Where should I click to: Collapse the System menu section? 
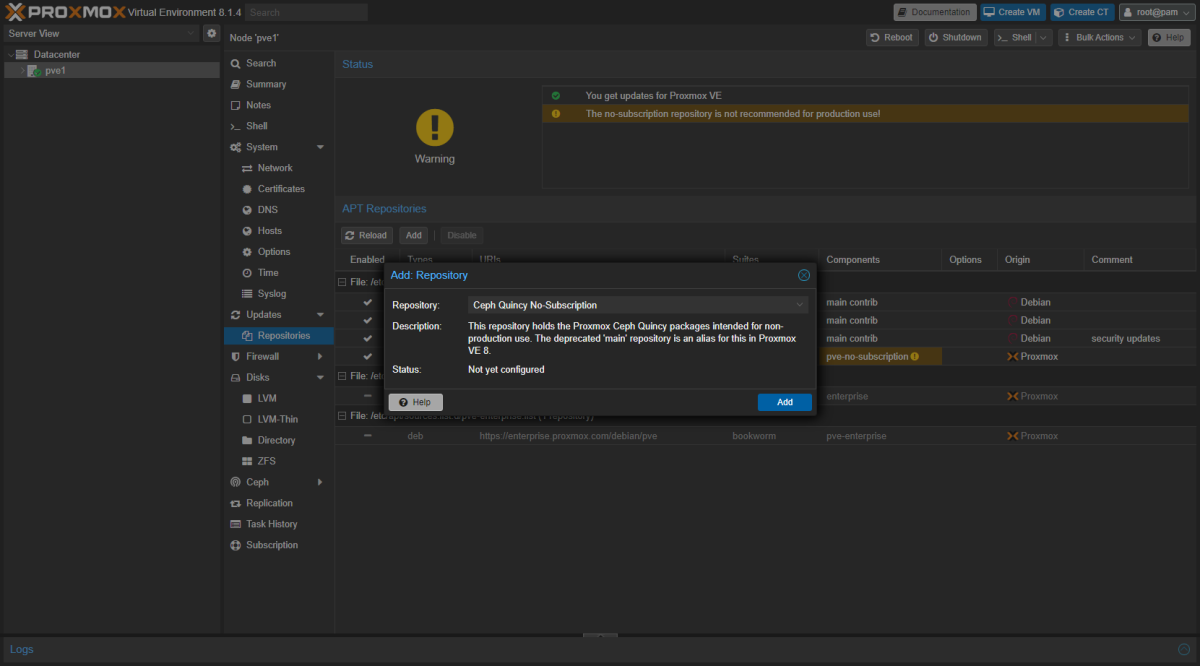pyautogui.click(x=320, y=147)
